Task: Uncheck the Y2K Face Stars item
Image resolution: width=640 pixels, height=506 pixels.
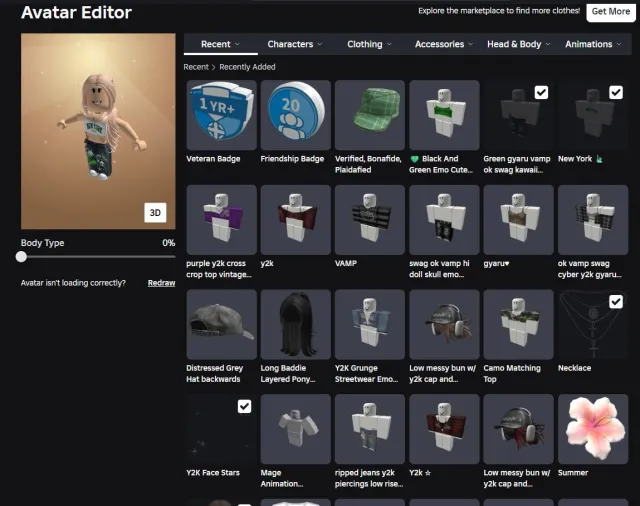Action: point(244,406)
